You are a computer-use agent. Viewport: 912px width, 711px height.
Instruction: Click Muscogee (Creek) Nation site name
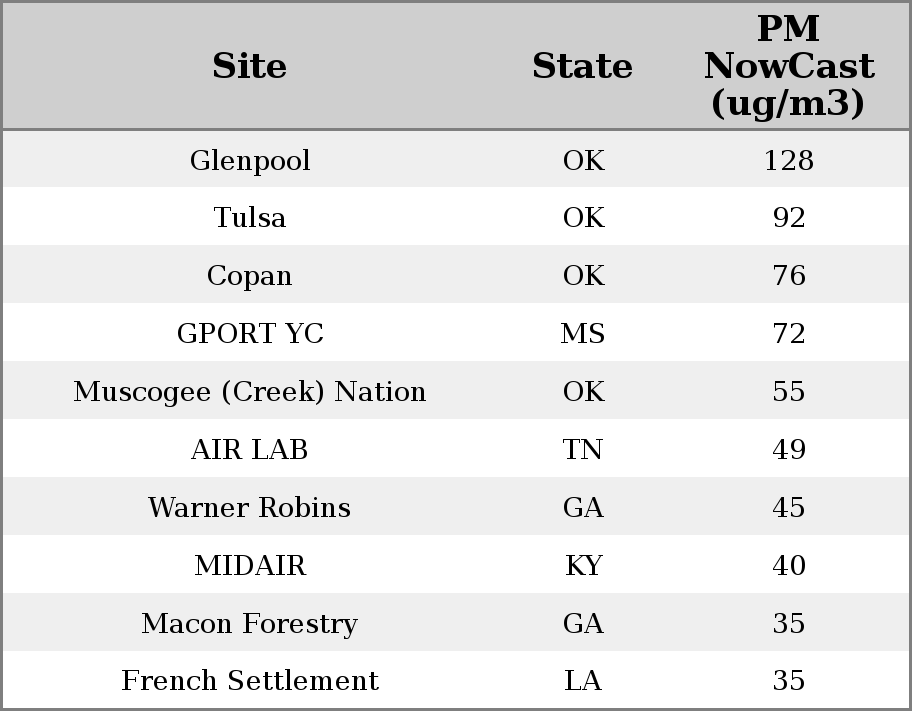point(250,392)
